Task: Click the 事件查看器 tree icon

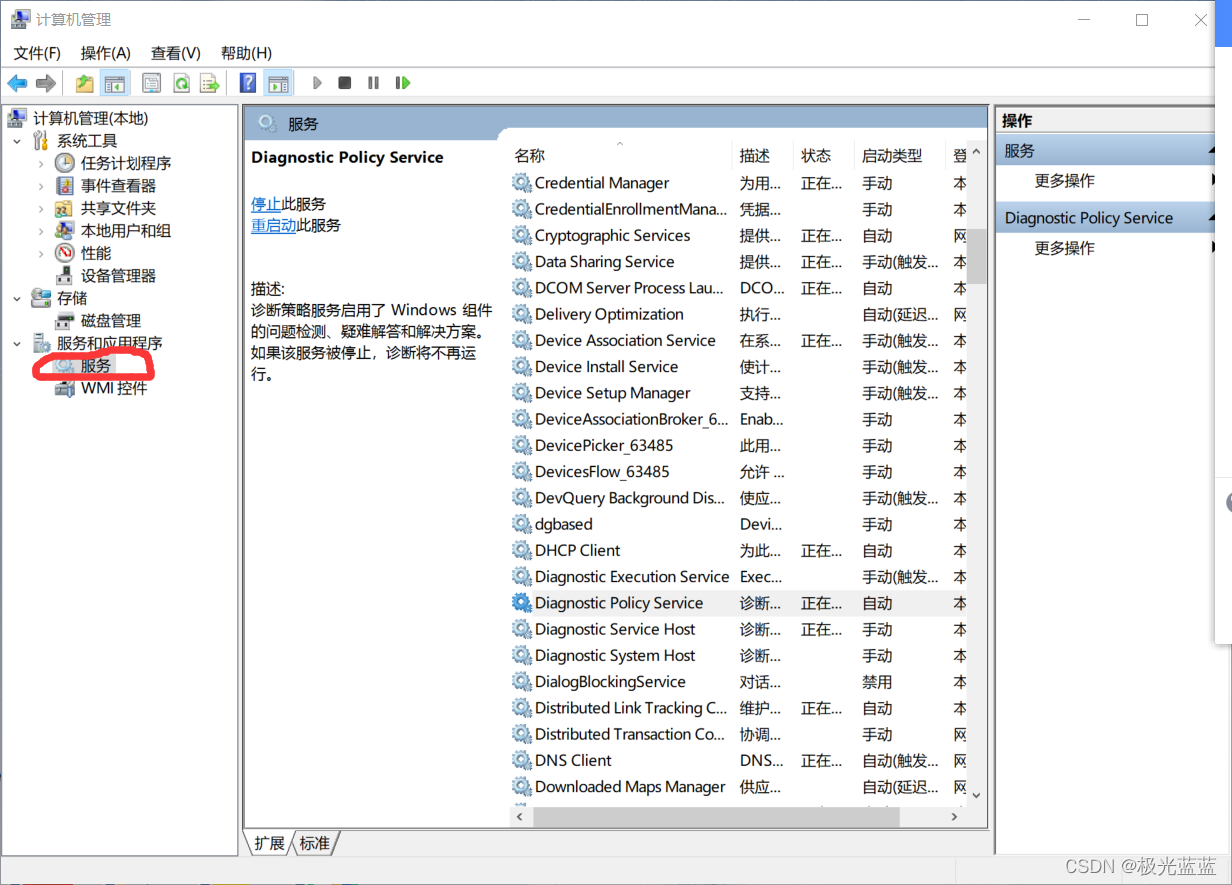Action: click(65, 186)
